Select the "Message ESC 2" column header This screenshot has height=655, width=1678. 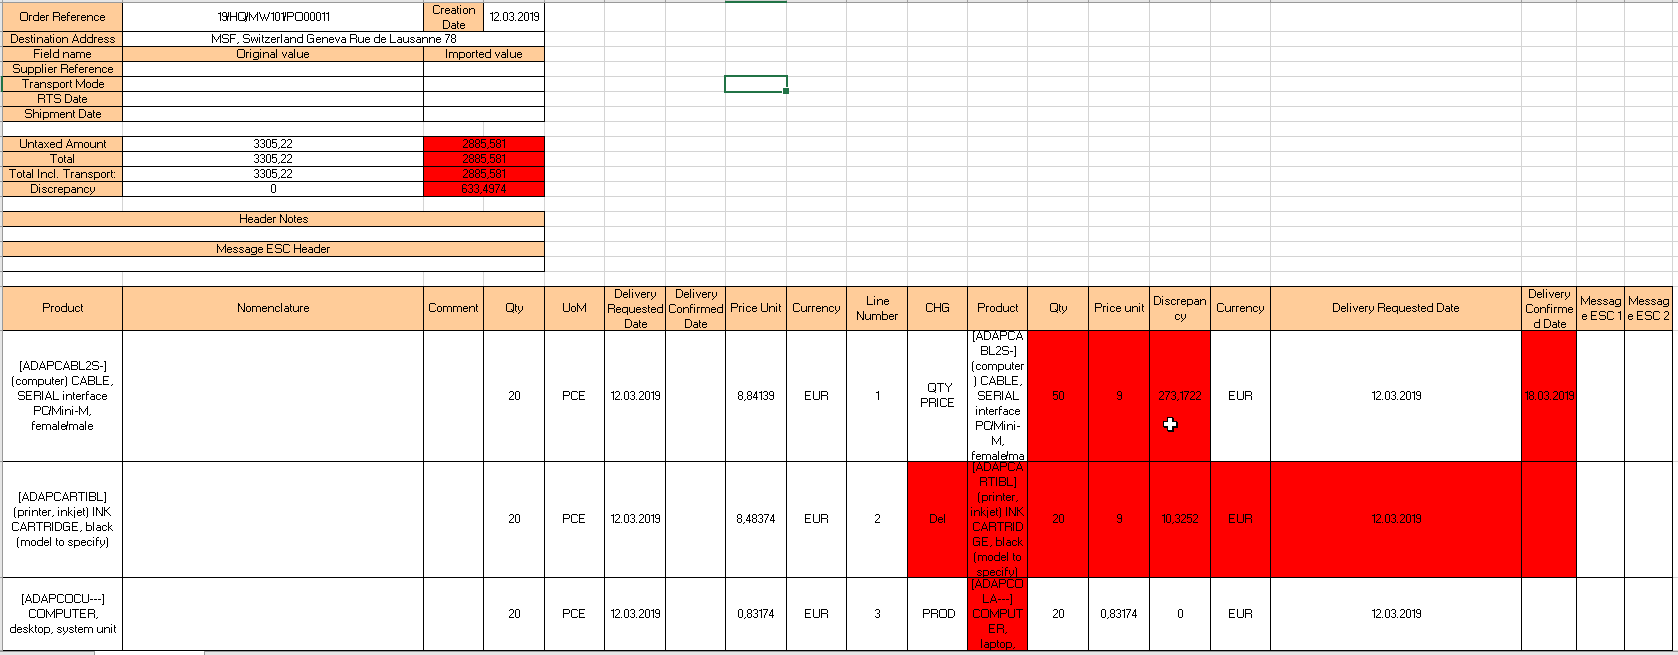point(1648,308)
